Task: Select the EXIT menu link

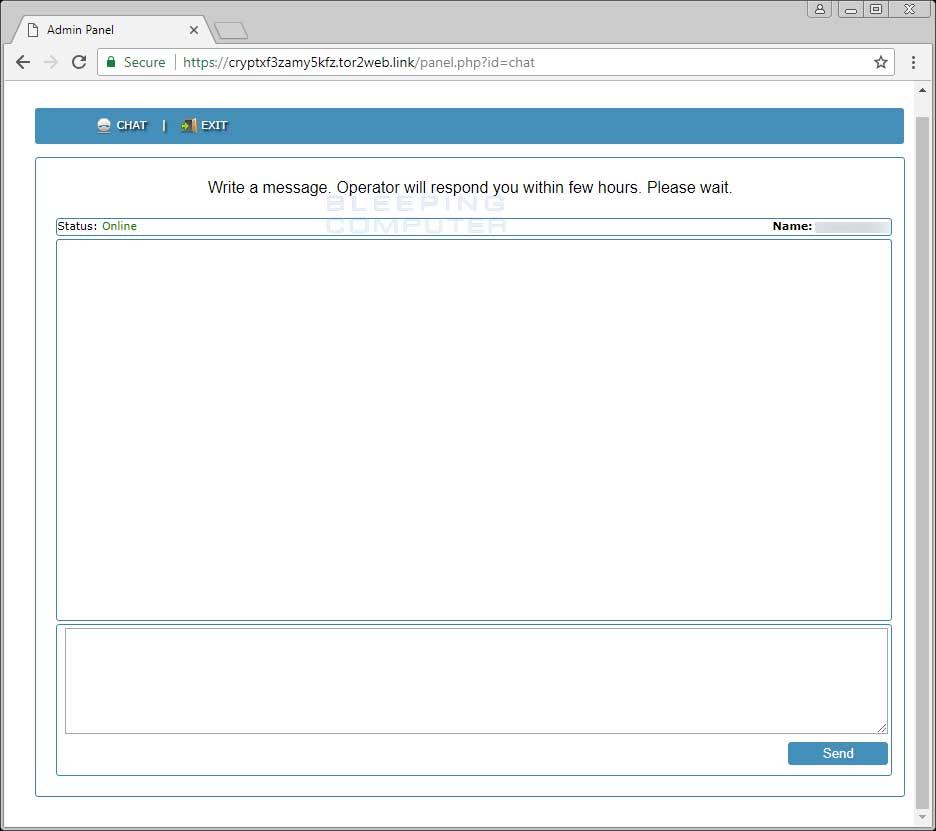Action: coord(214,126)
